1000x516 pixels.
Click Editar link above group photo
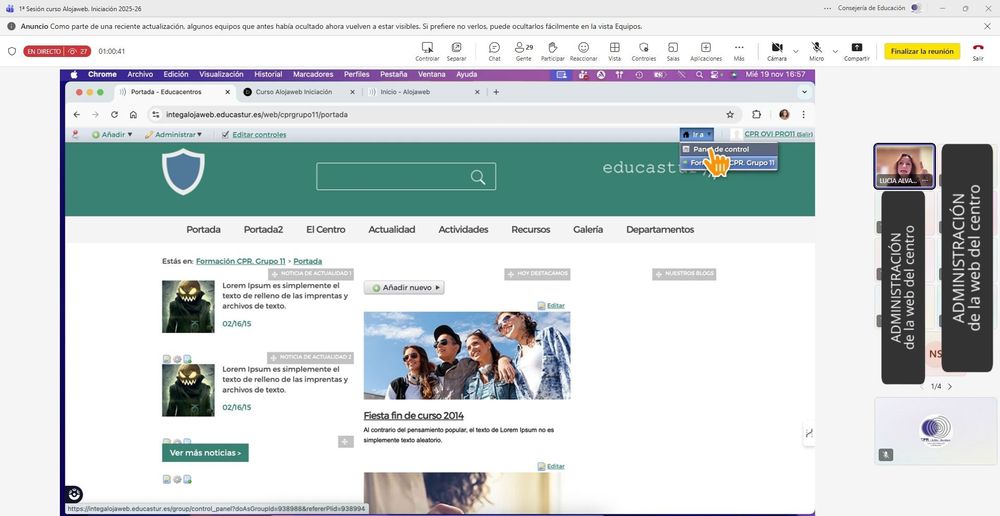click(x=555, y=306)
